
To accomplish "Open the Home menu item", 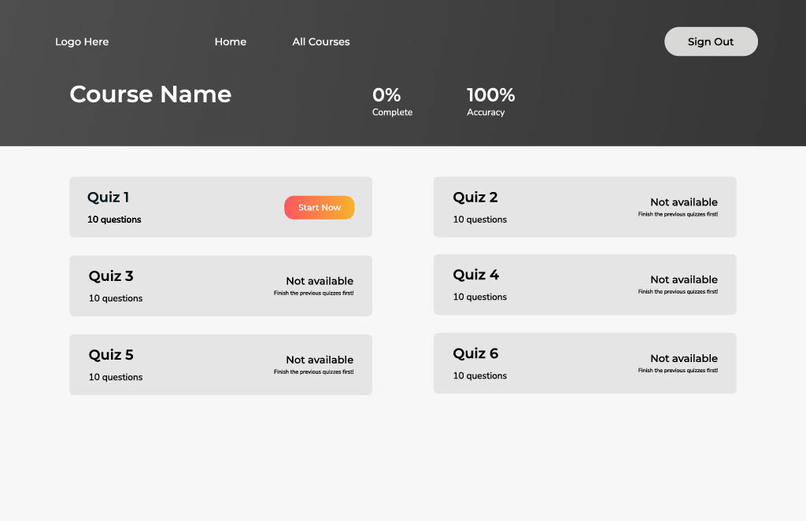I will click(230, 42).
